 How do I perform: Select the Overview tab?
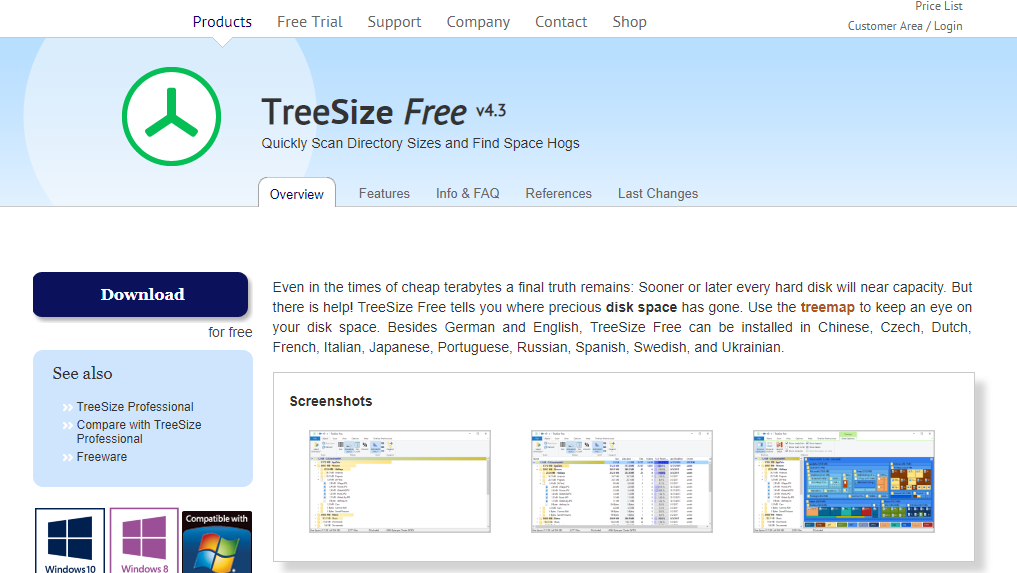(296, 194)
